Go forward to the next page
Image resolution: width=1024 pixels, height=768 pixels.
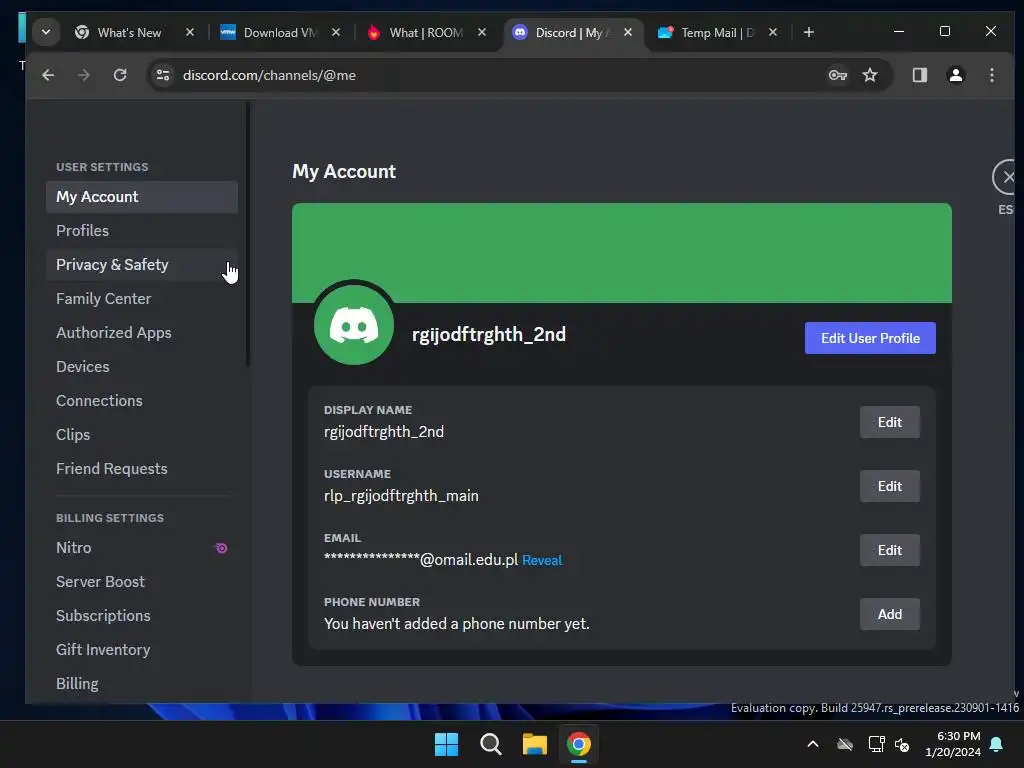pos(84,75)
